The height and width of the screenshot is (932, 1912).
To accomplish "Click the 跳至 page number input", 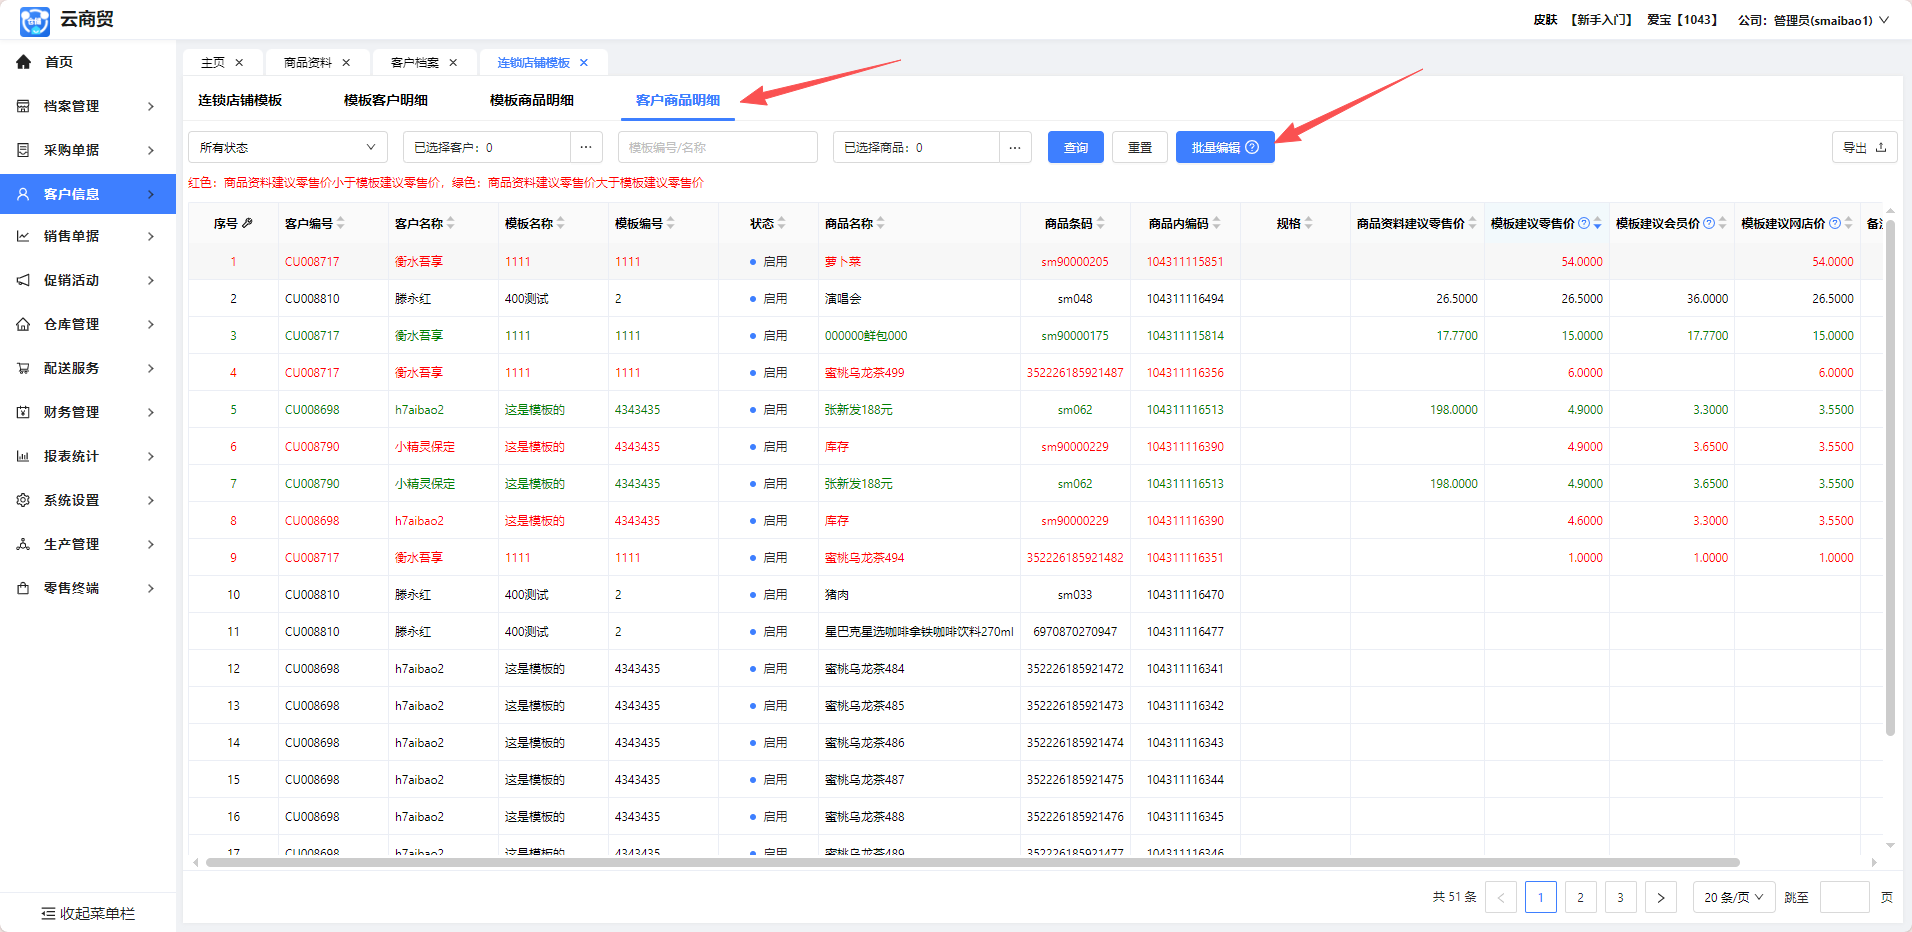I will [1845, 897].
